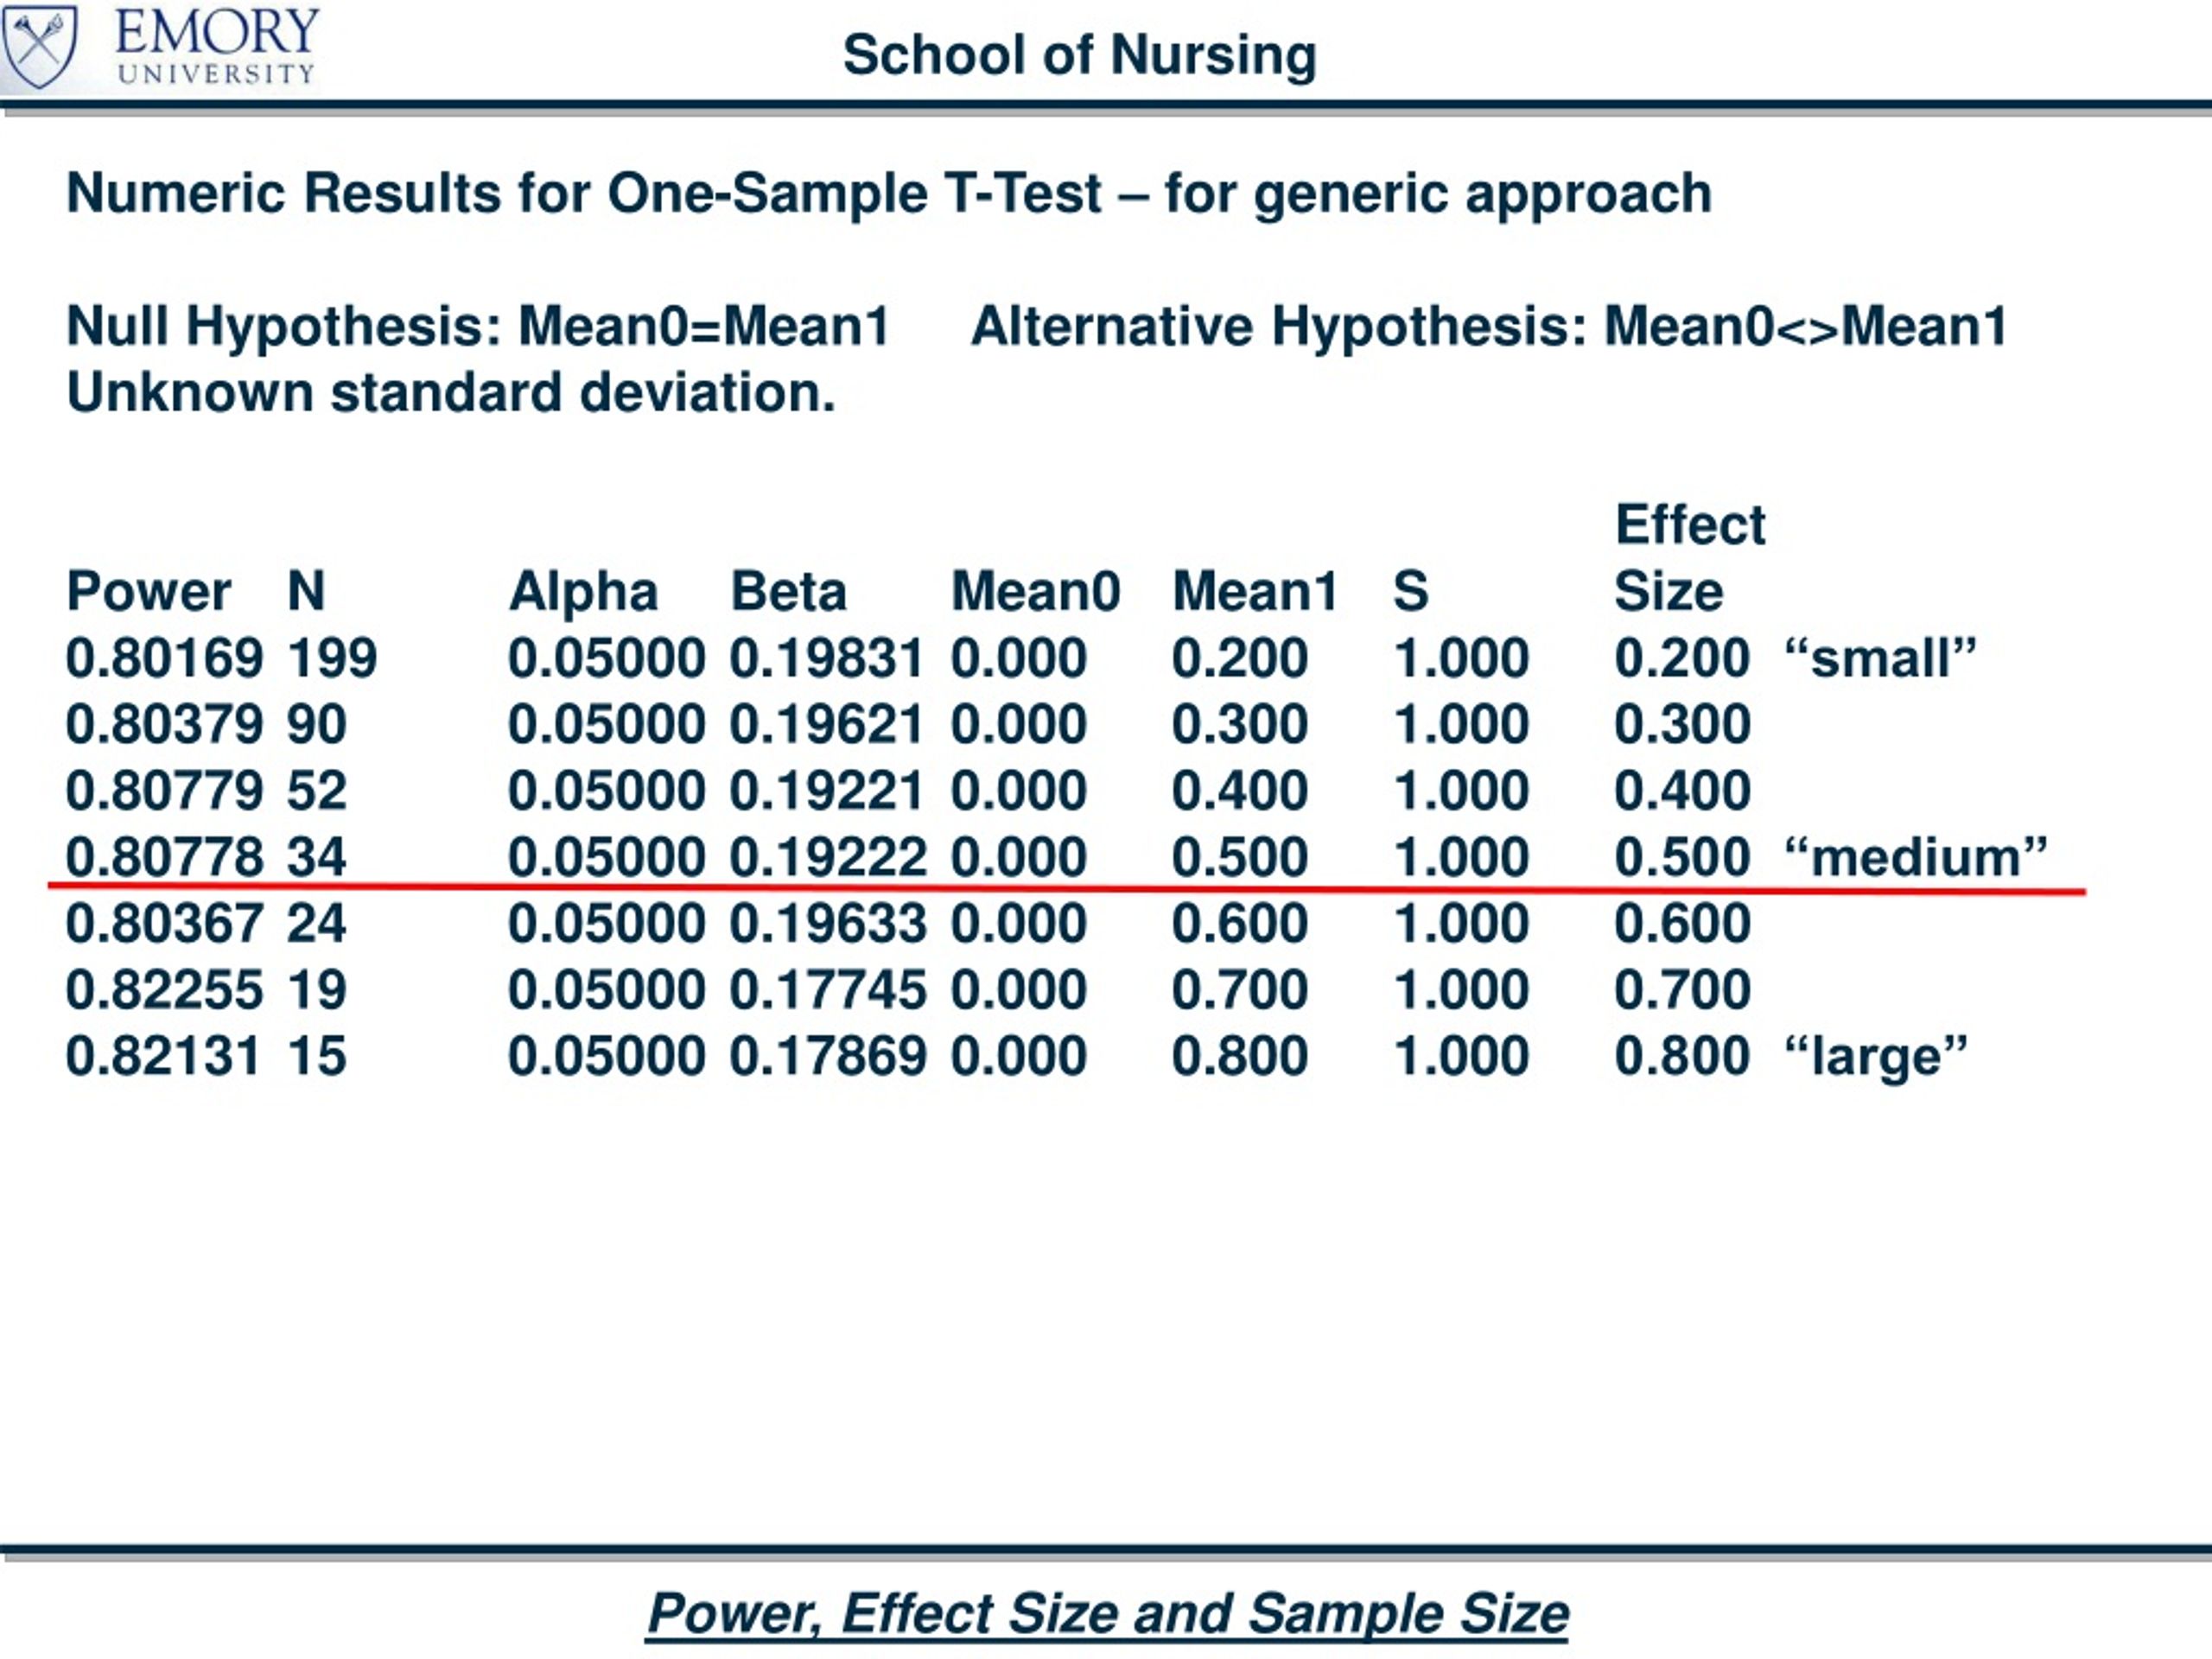Select the School of Nursing header title
This screenshot has width=2212, height=1659.
pos(1079,55)
